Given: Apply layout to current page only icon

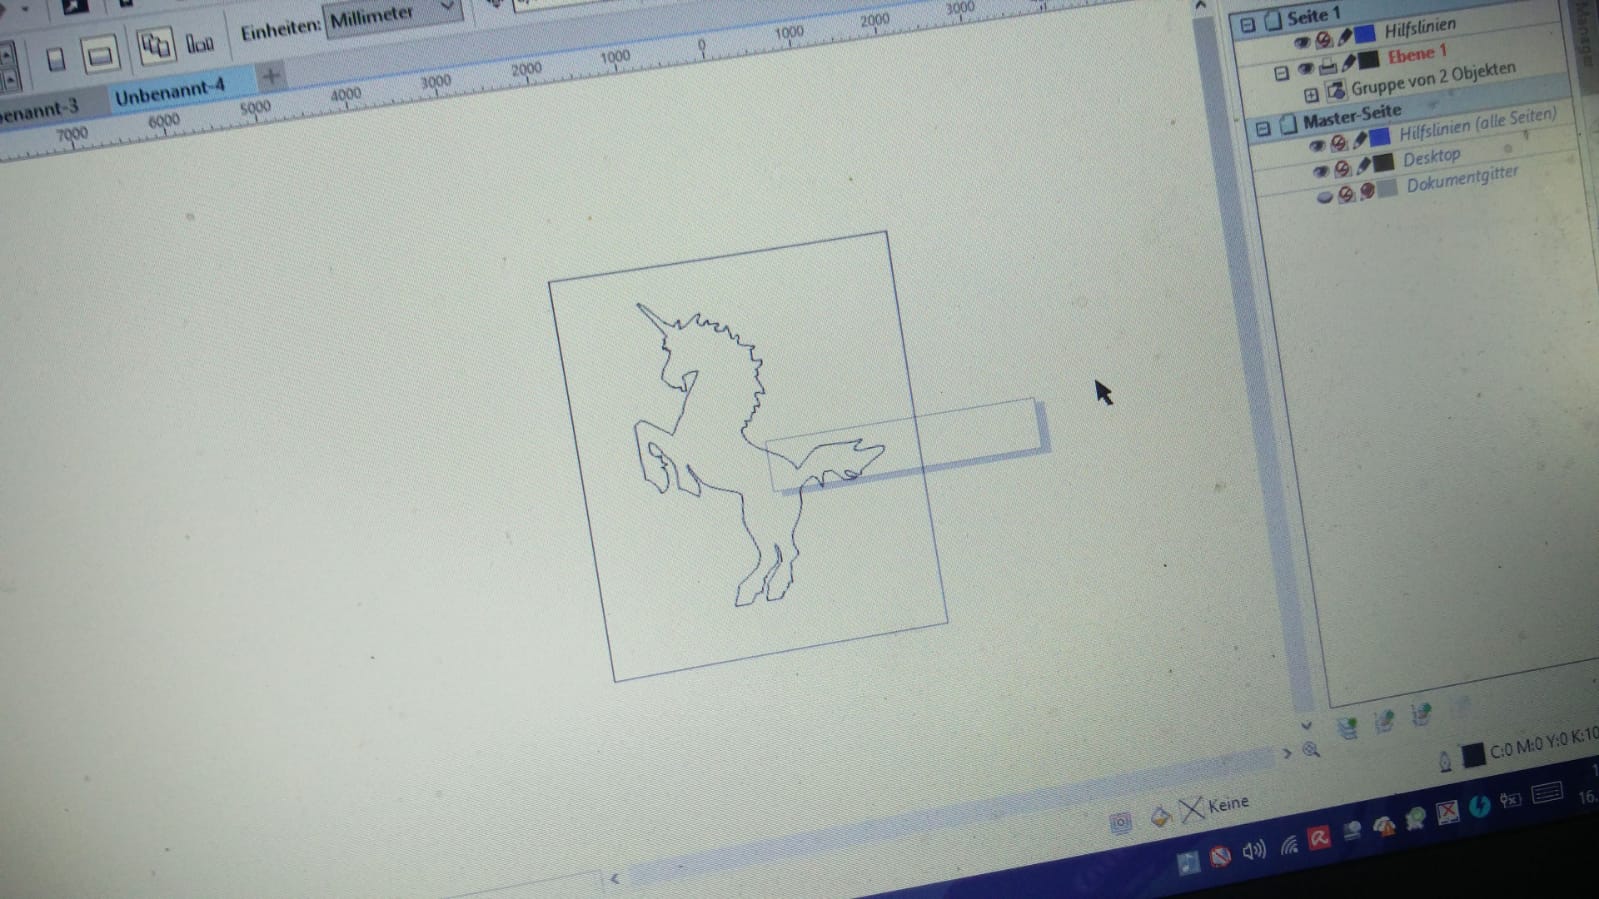Looking at the screenshot, I should tap(200, 42).
